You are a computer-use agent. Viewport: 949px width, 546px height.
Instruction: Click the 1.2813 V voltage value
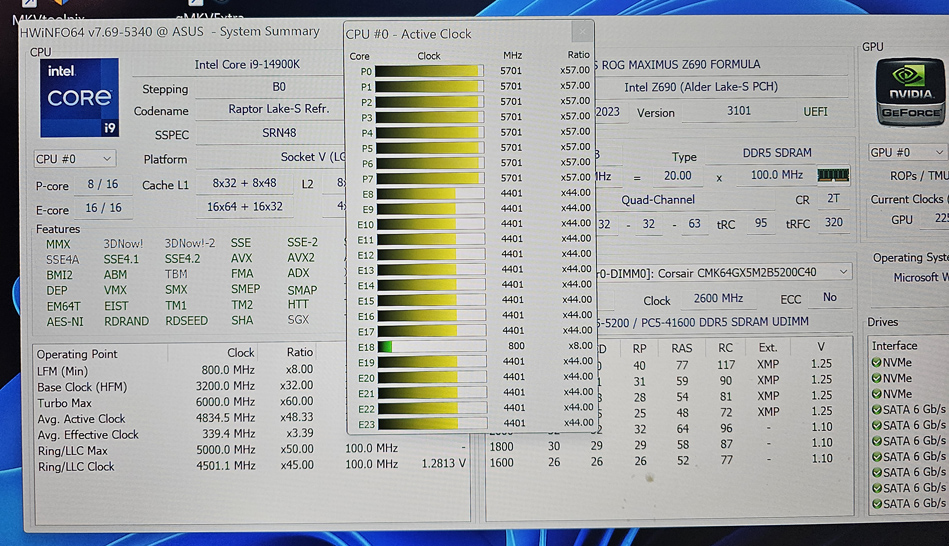point(444,464)
